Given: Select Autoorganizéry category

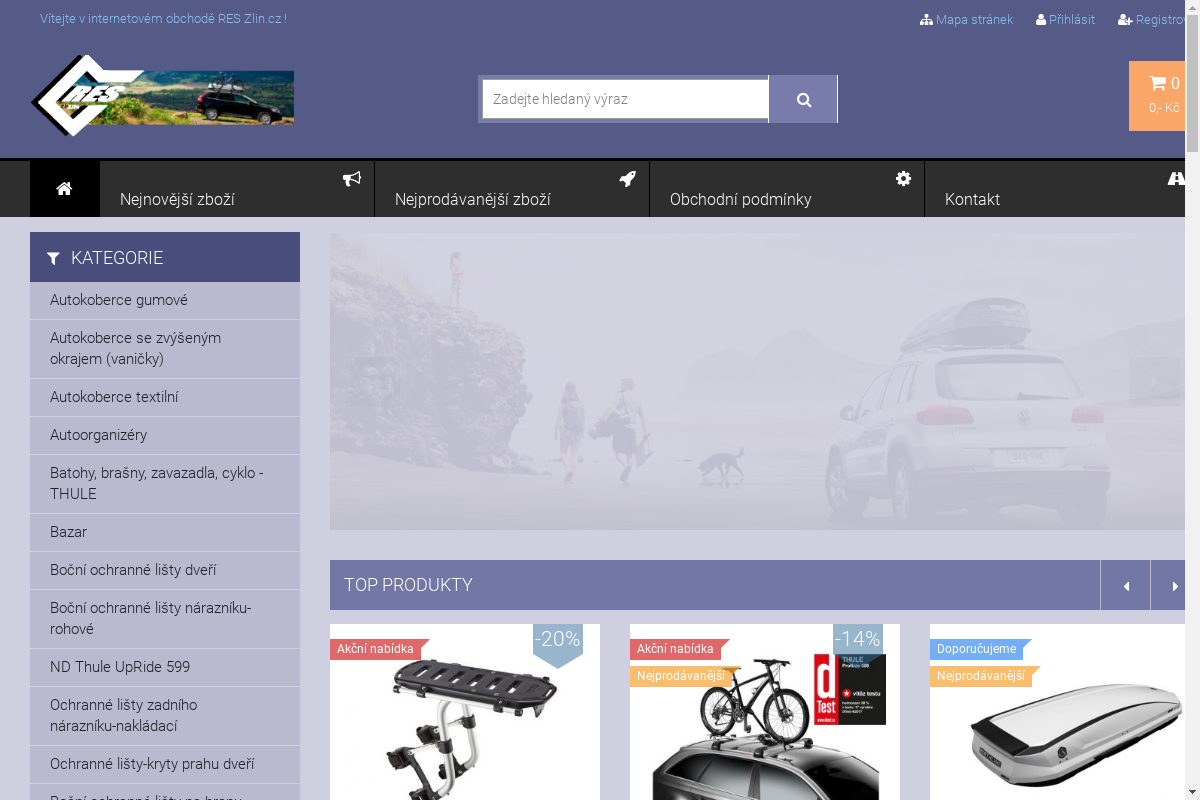Looking at the screenshot, I should click(x=98, y=435).
